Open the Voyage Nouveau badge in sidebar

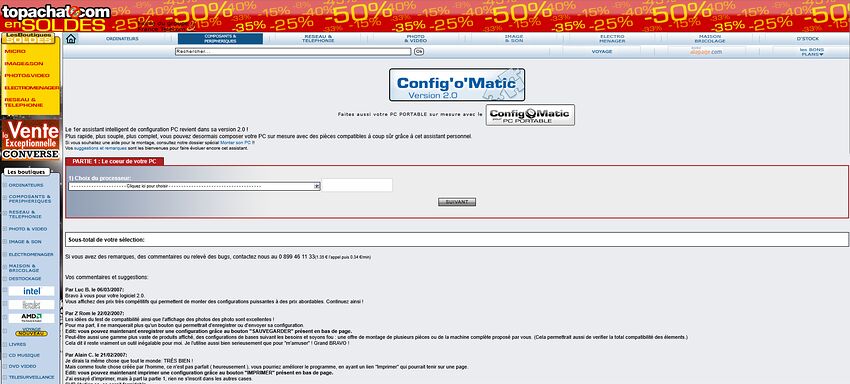point(31,331)
